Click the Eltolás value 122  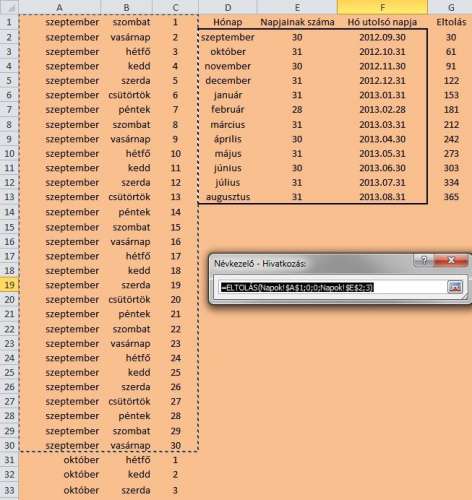pos(450,80)
